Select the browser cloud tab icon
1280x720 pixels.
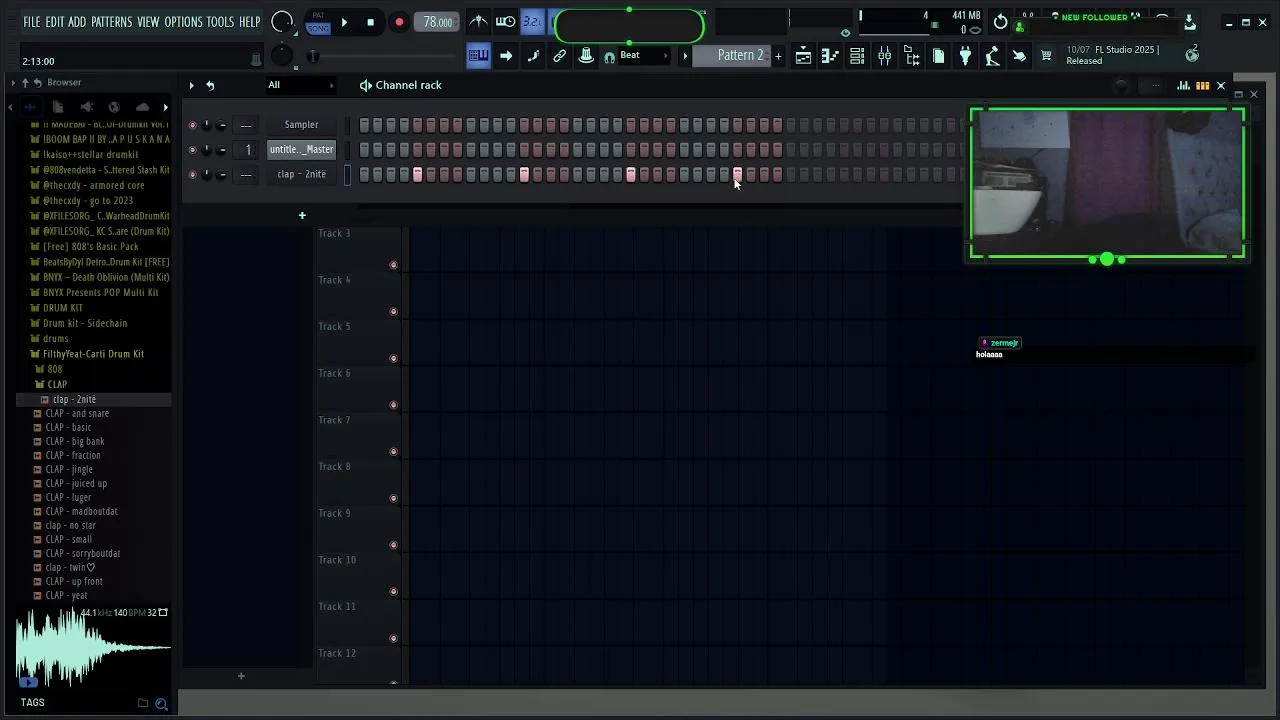click(x=142, y=107)
